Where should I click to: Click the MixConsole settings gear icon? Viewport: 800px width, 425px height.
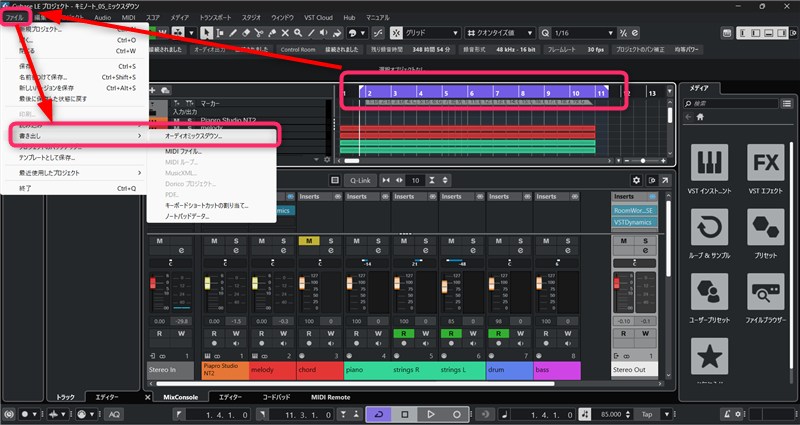[x=636, y=180]
